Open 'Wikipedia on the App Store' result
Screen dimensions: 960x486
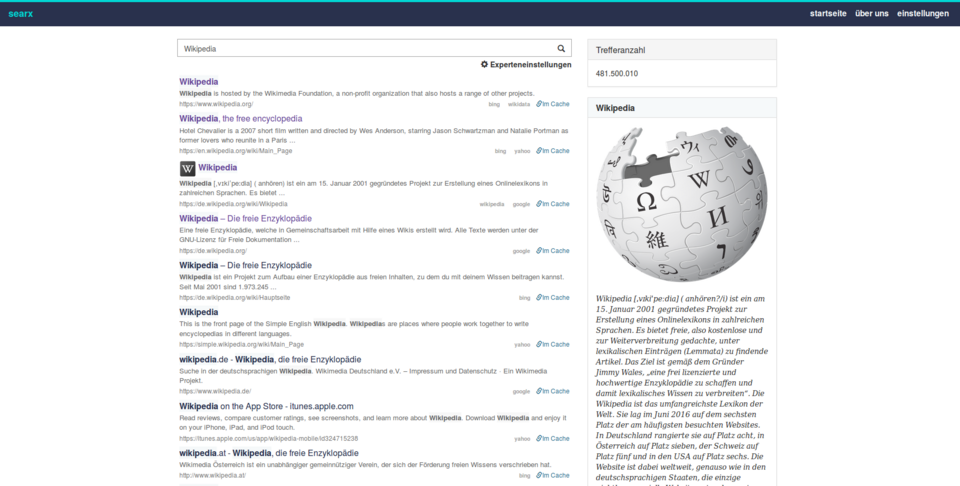[266, 406]
